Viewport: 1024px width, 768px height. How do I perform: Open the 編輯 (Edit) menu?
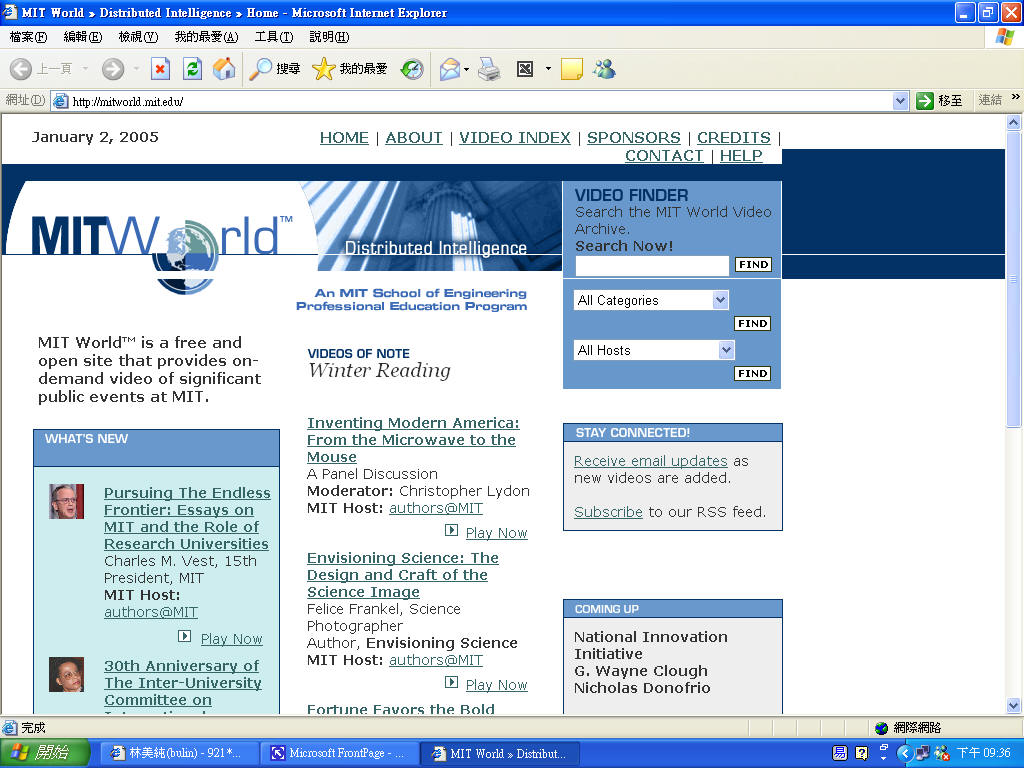83,37
